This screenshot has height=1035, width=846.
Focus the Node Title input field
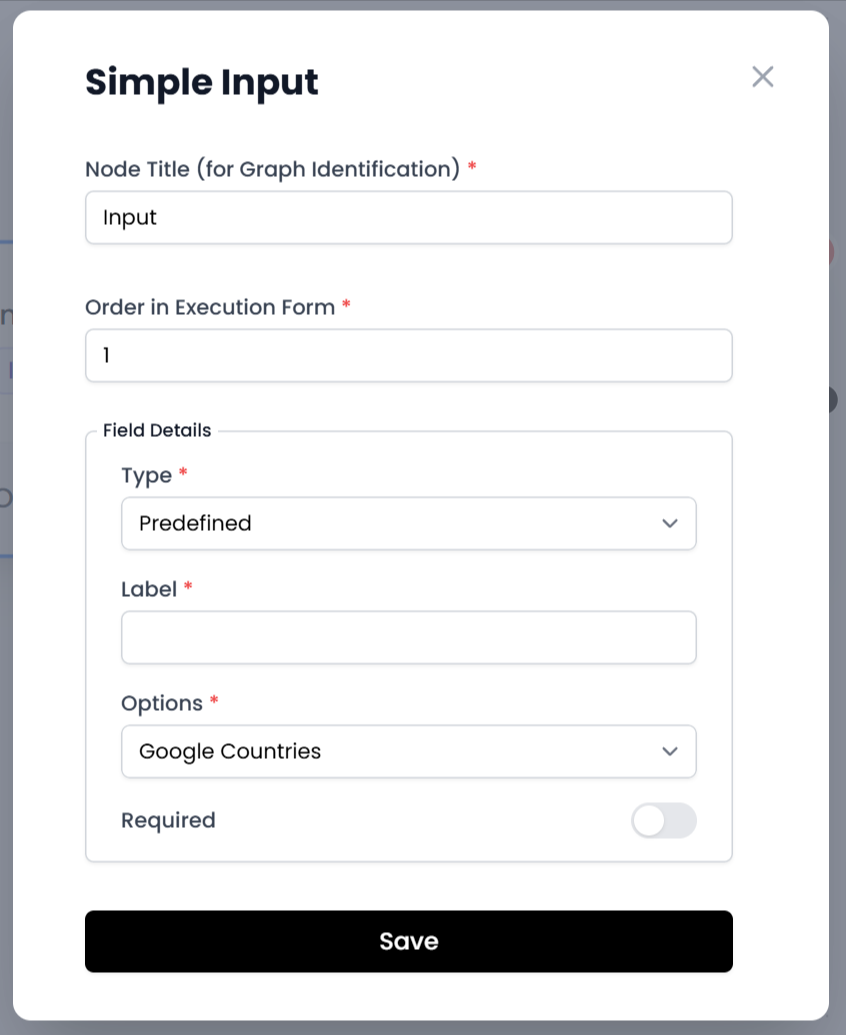(x=408, y=217)
